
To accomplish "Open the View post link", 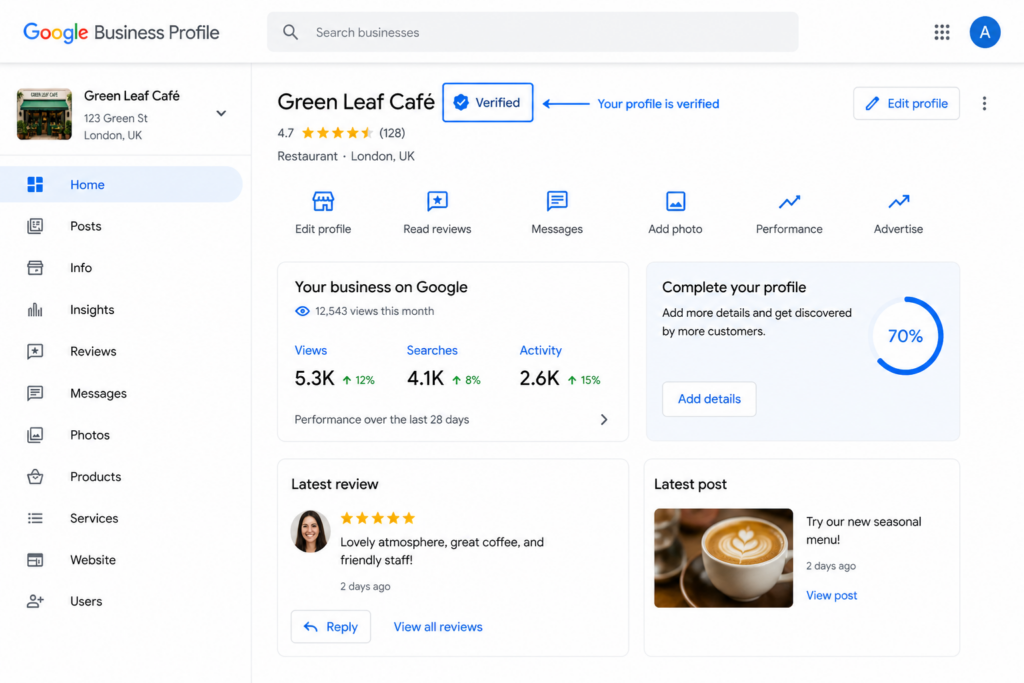I will [x=831, y=596].
